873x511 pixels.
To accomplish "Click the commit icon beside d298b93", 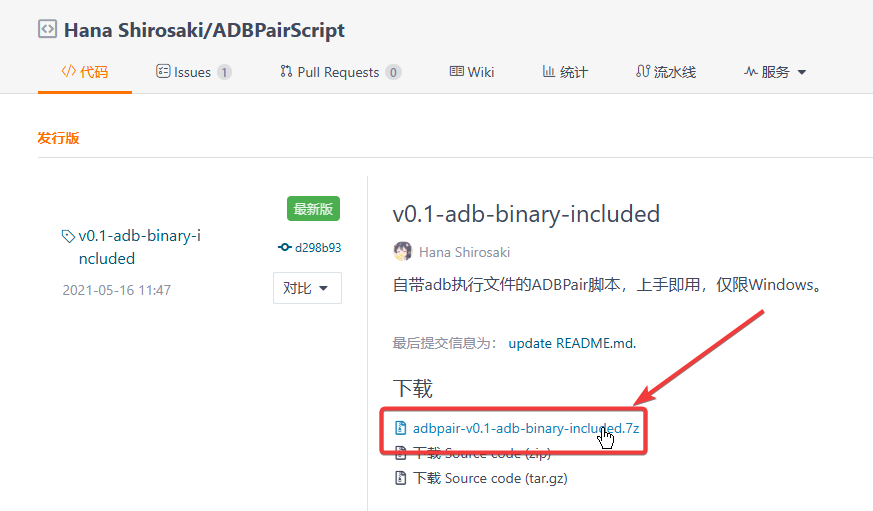I will [x=284, y=247].
